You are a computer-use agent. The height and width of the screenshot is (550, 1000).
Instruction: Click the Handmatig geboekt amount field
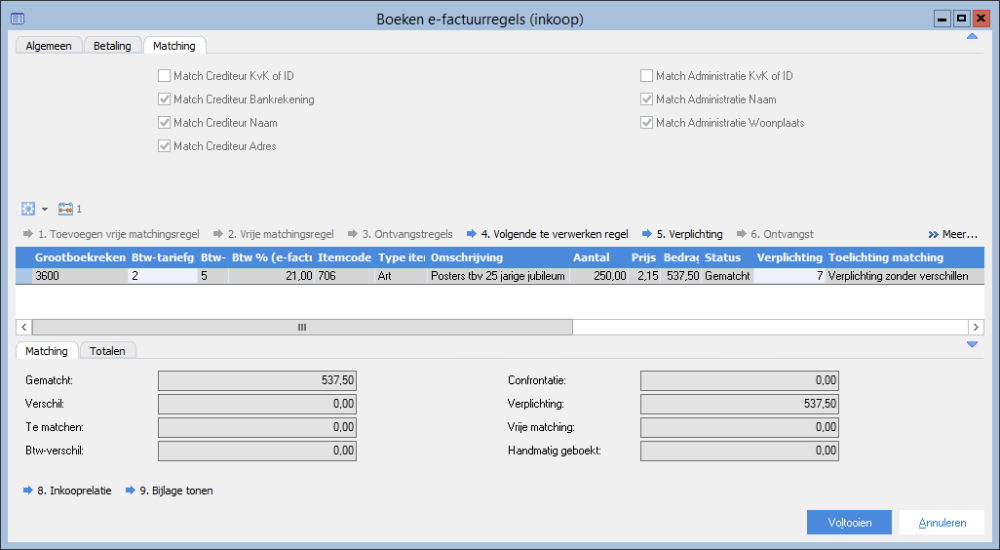coord(739,450)
